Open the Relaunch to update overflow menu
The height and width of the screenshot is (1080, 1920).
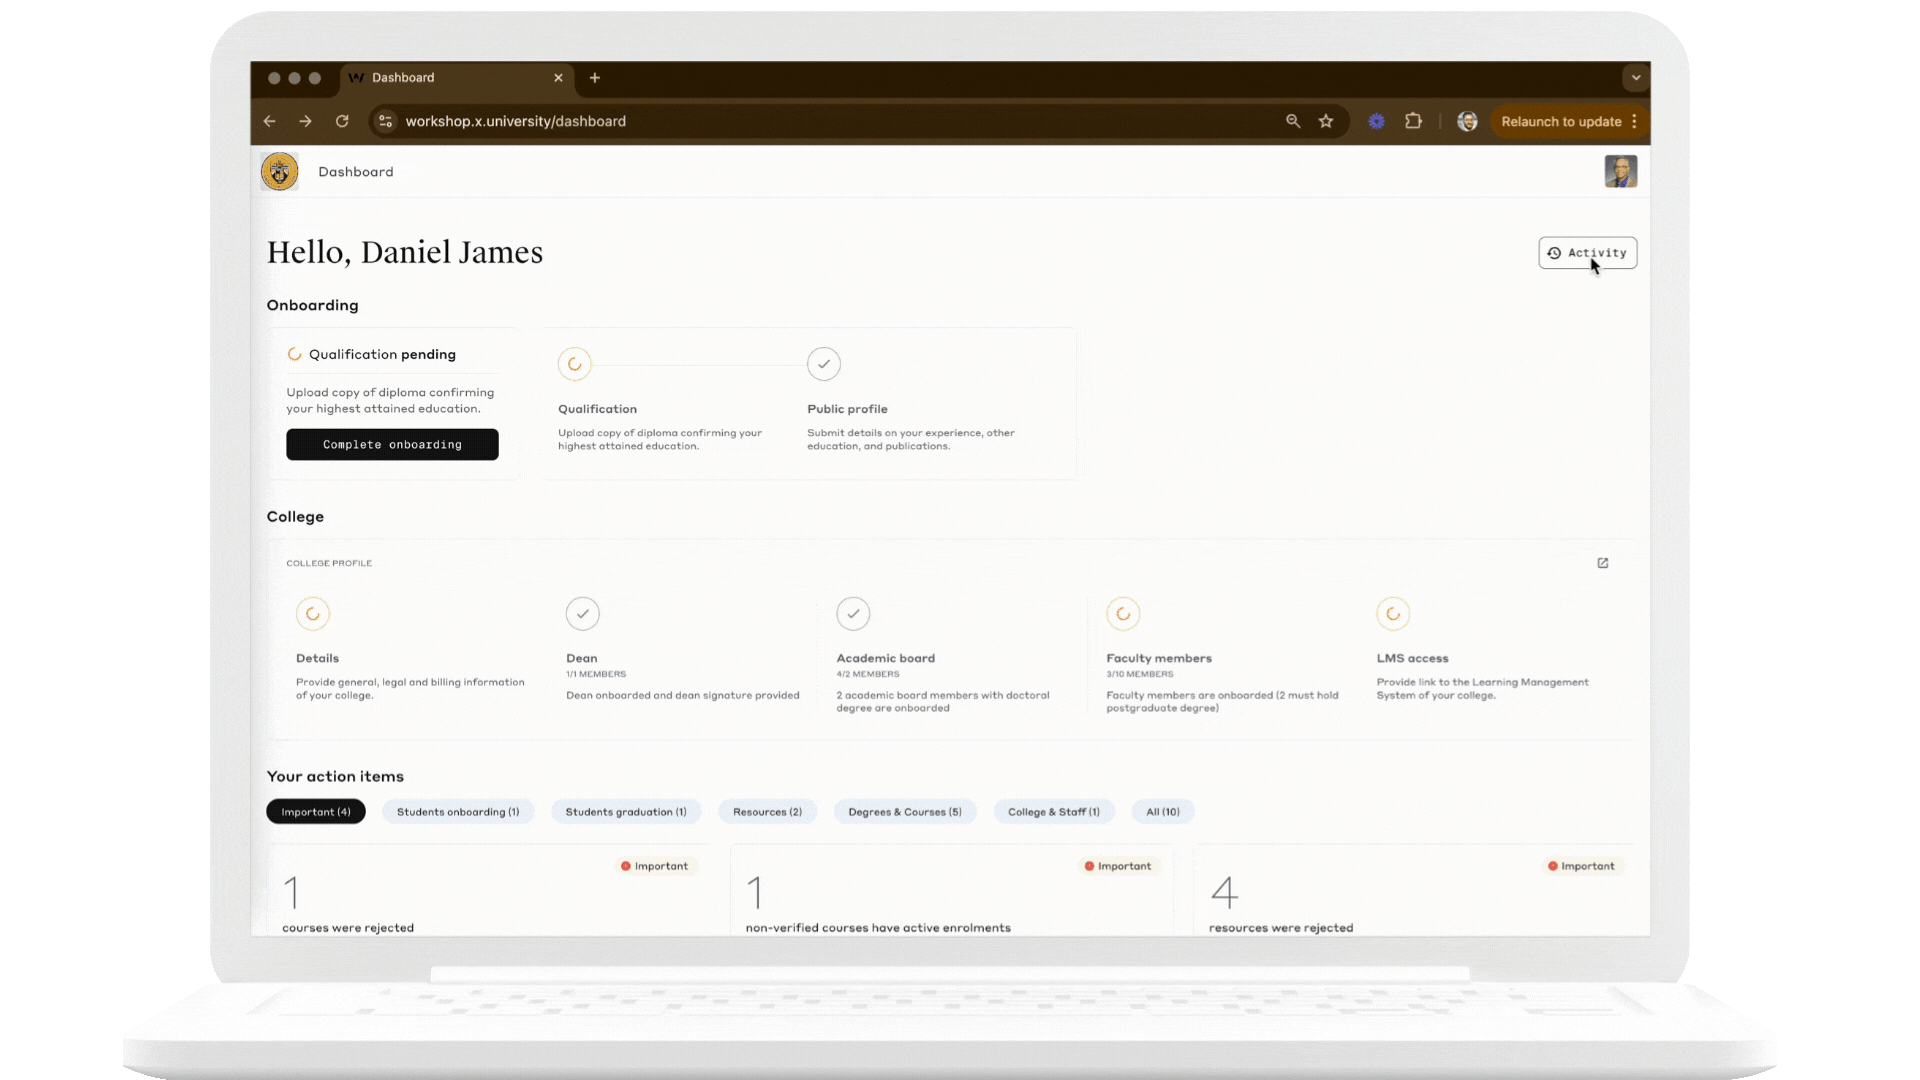(x=1634, y=121)
